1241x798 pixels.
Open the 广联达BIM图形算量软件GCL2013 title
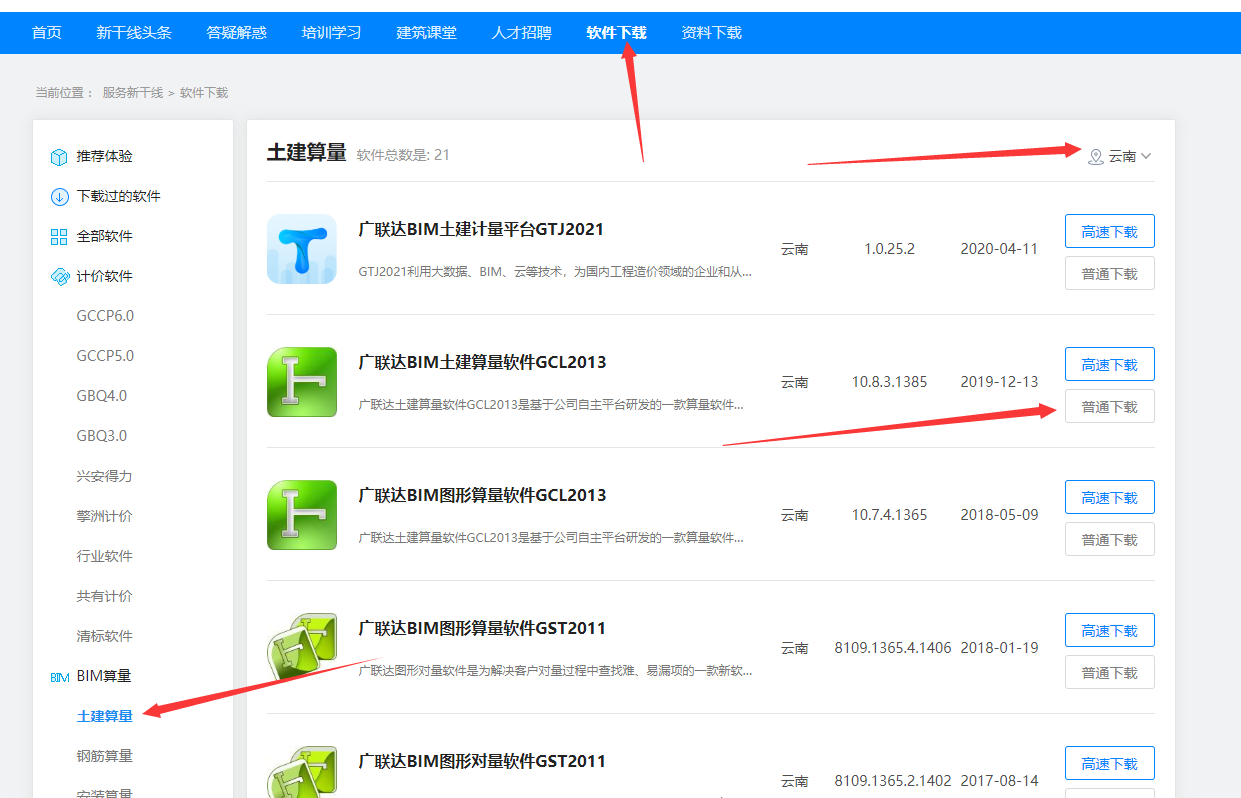(x=482, y=495)
